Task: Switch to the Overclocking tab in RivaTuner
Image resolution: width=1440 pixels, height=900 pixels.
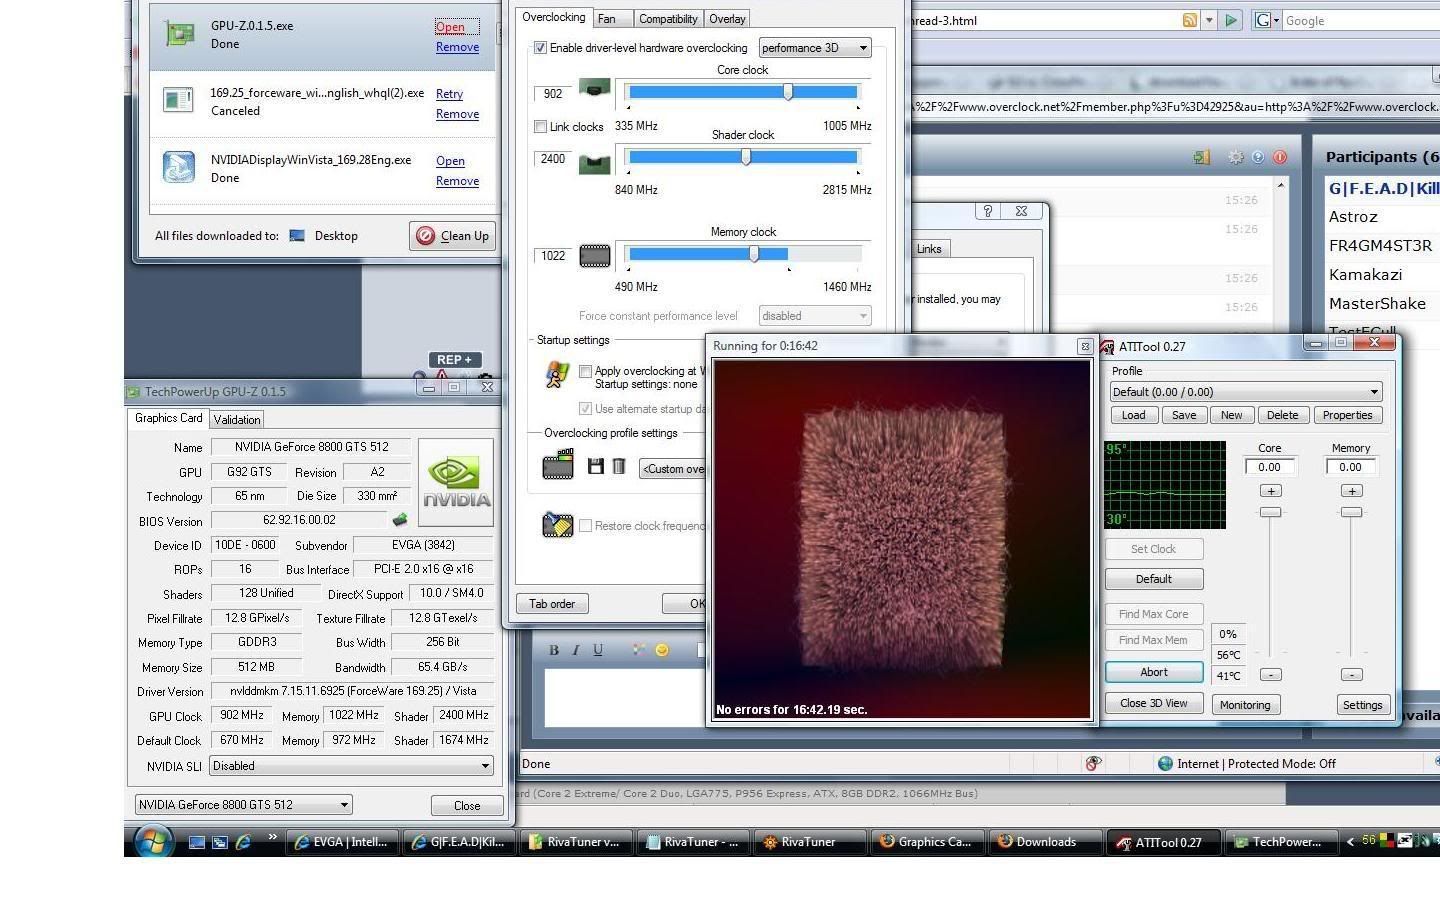Action: click(x=554, y=17)
